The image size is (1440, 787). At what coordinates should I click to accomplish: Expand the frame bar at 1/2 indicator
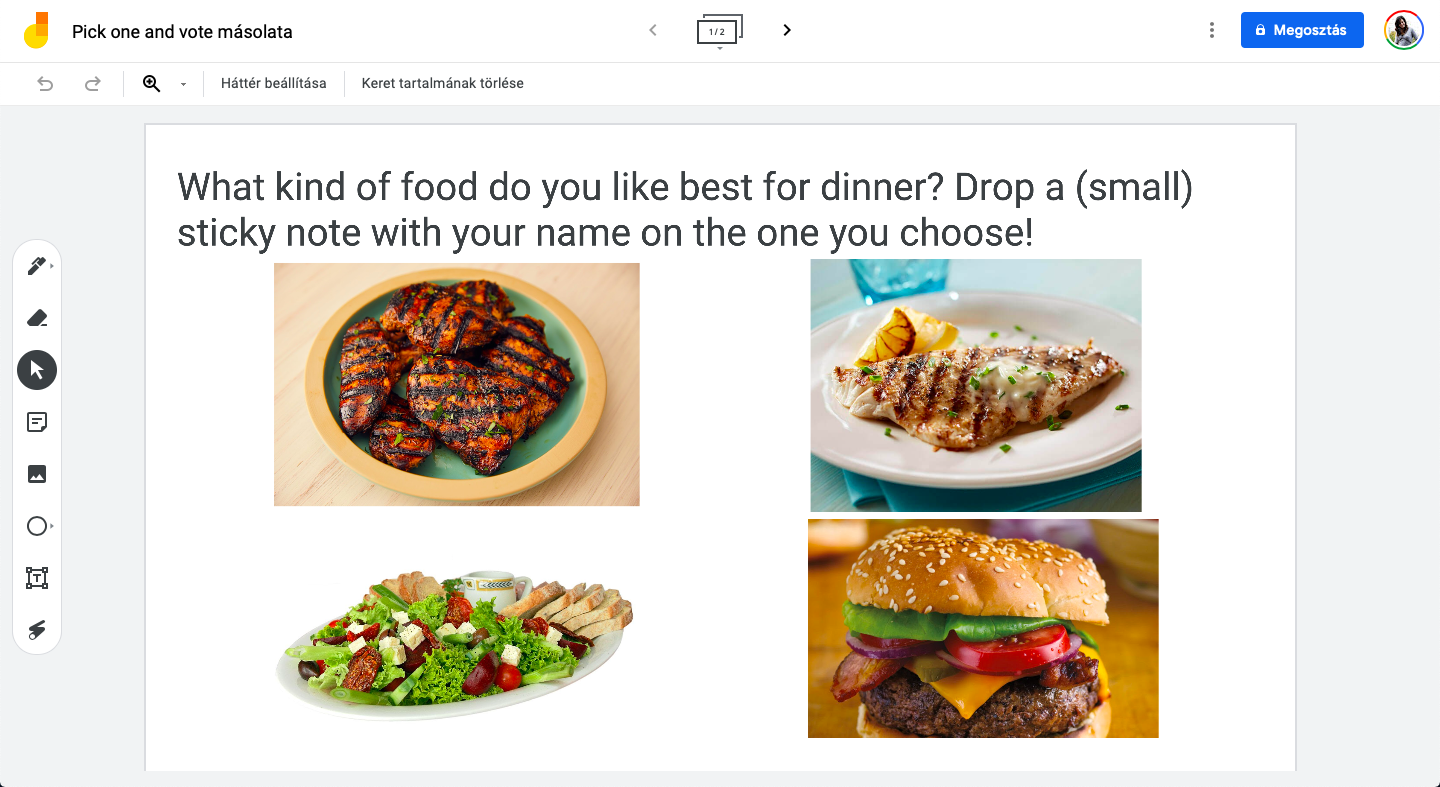[719, 32]
